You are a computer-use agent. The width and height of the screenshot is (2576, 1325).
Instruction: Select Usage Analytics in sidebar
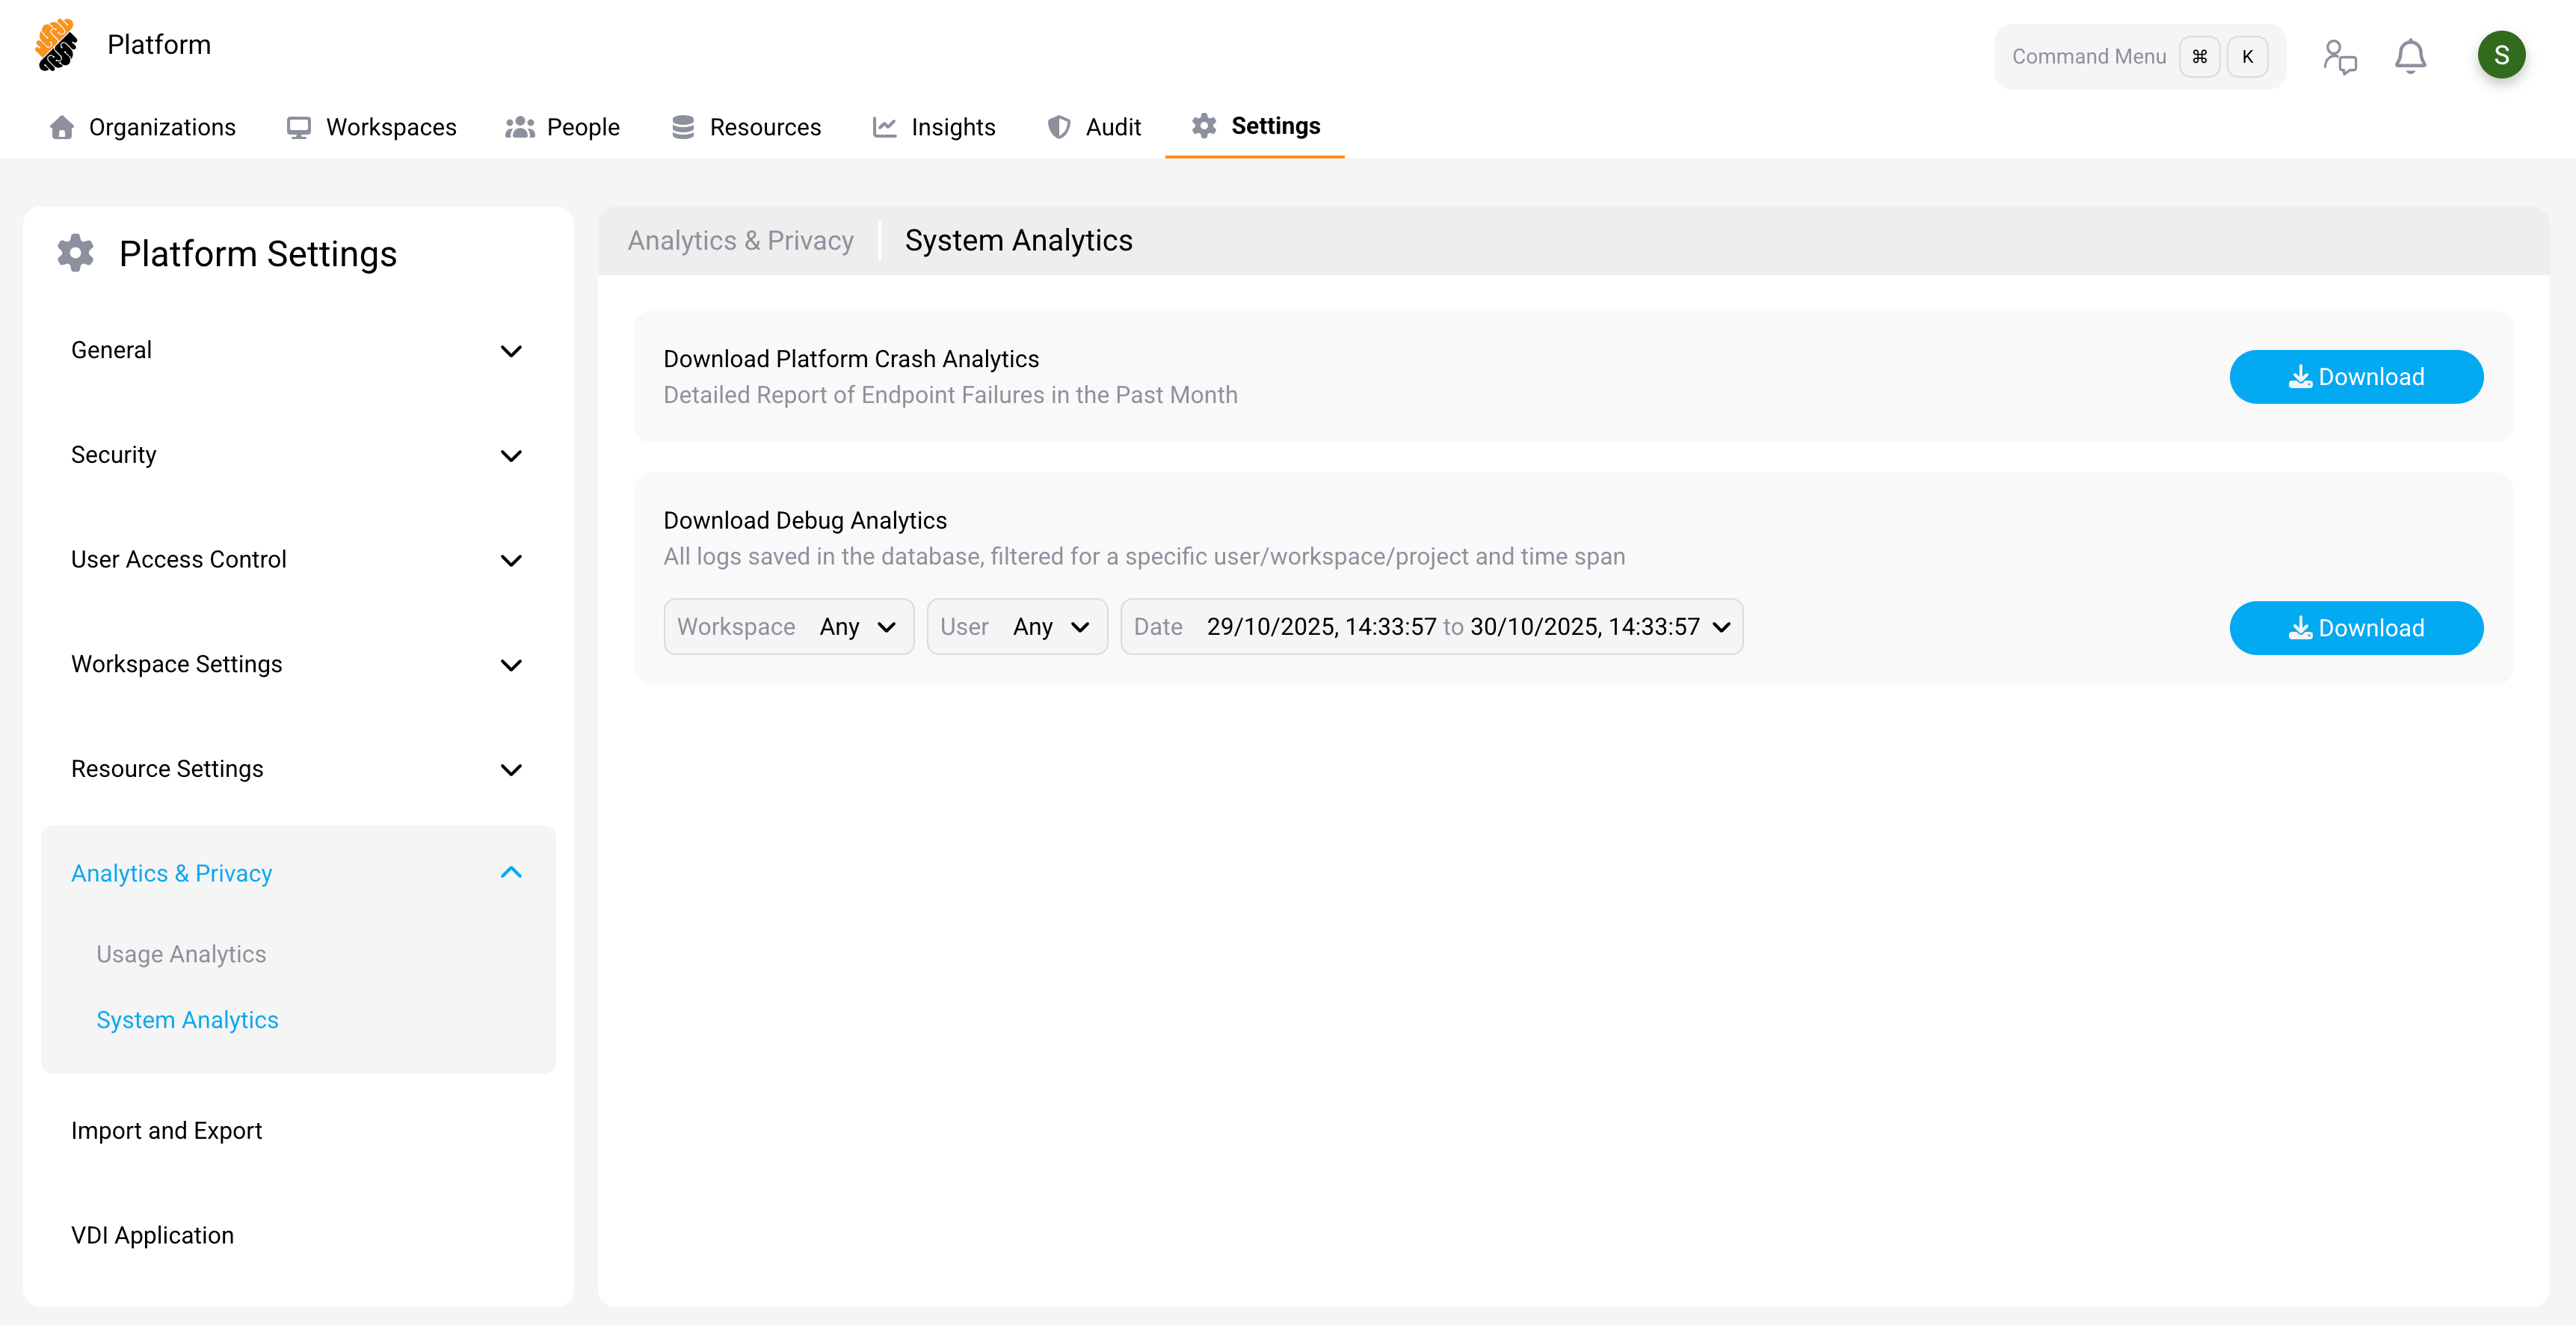pos(181,954)
